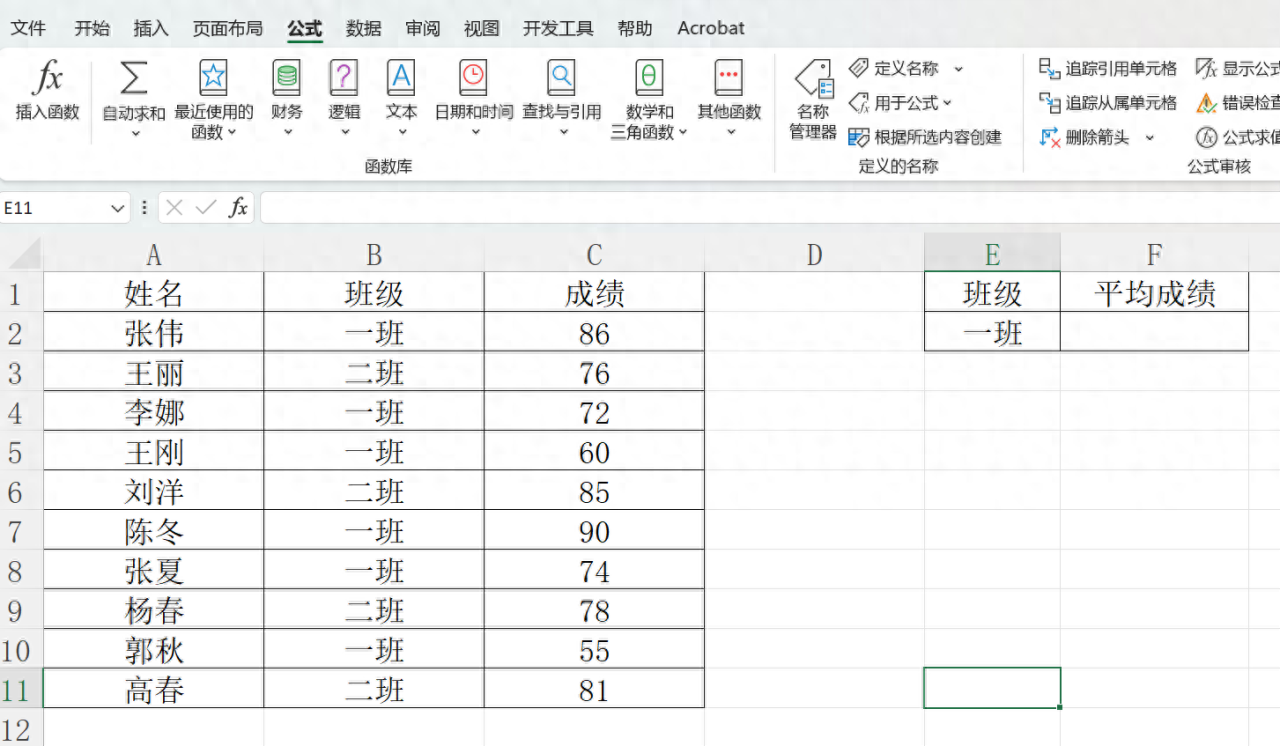The width and height of the screenshot is (1280, 746).
Task: Click the formula bar fx icon
Action: click(x=238, y=207)
